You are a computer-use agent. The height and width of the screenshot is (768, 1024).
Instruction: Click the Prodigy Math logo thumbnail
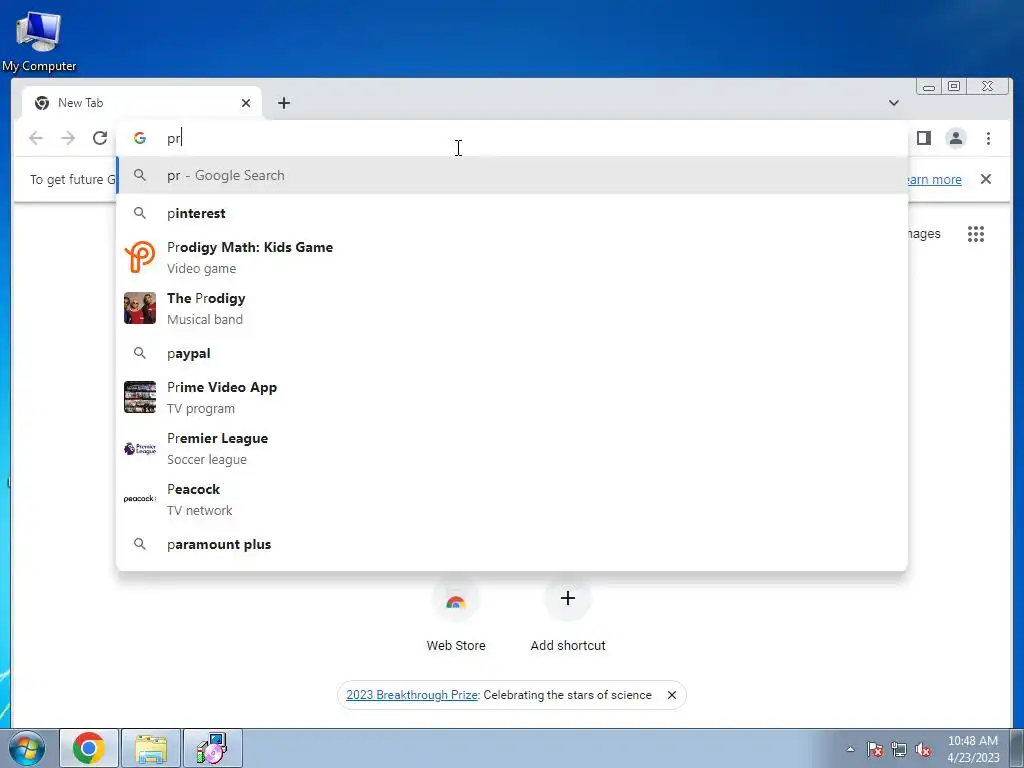(x=140, y=257)
